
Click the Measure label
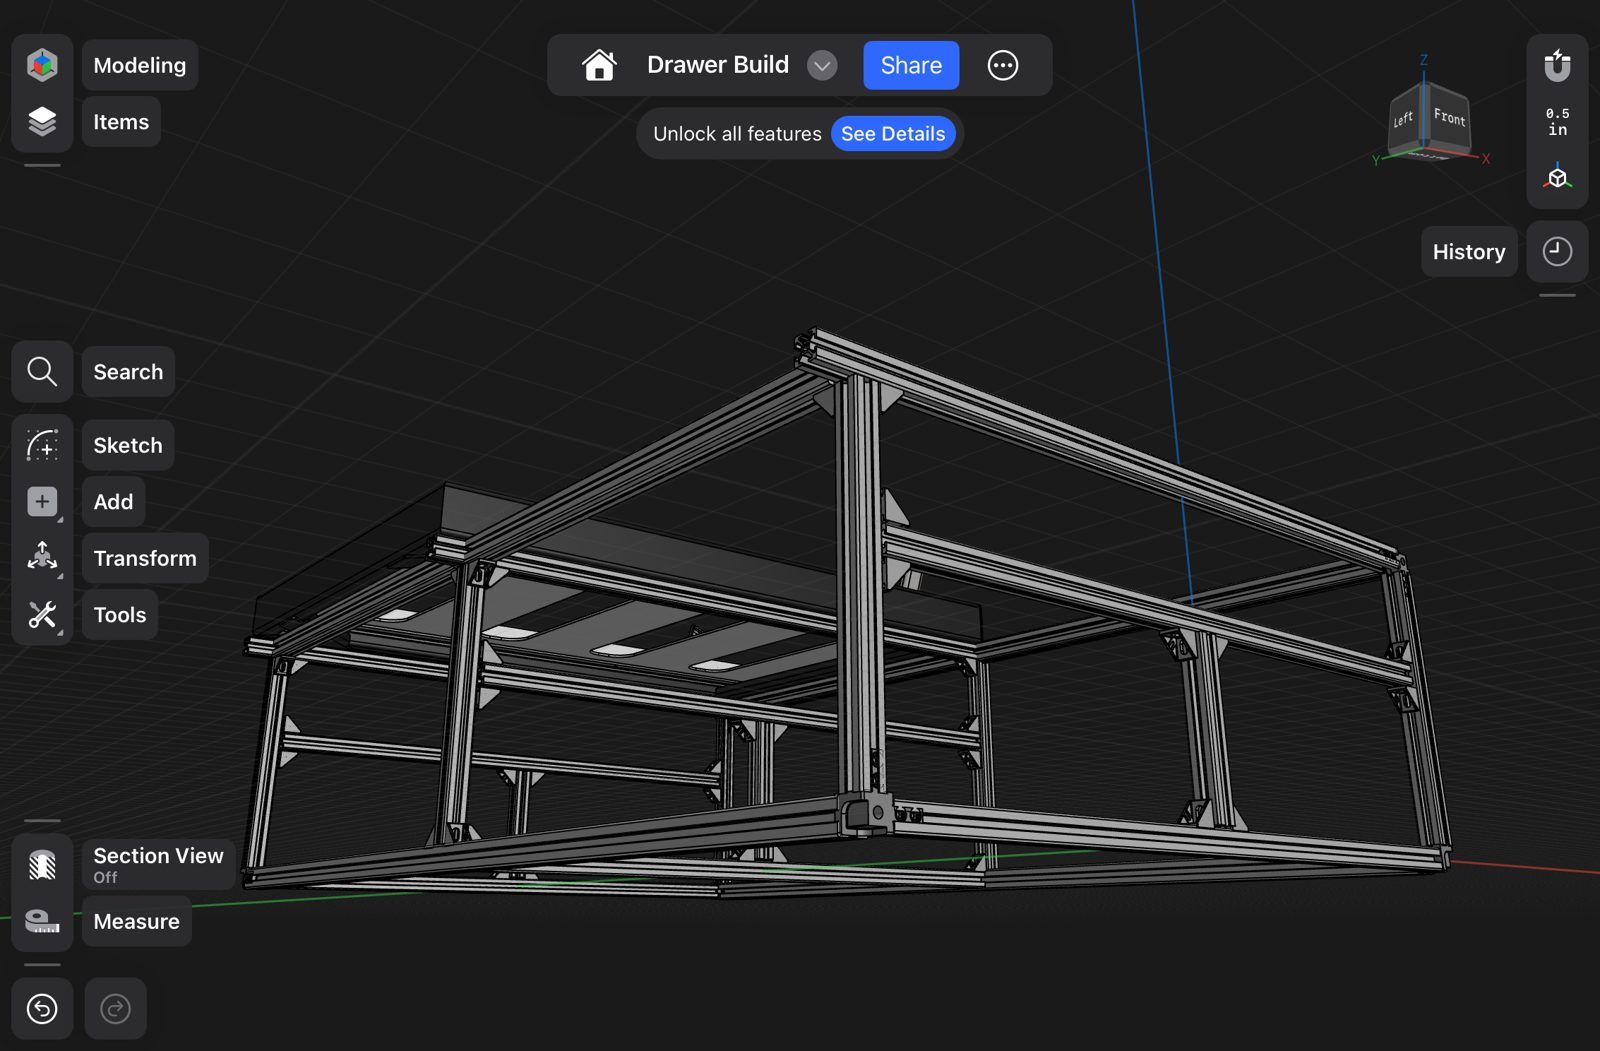137,921
